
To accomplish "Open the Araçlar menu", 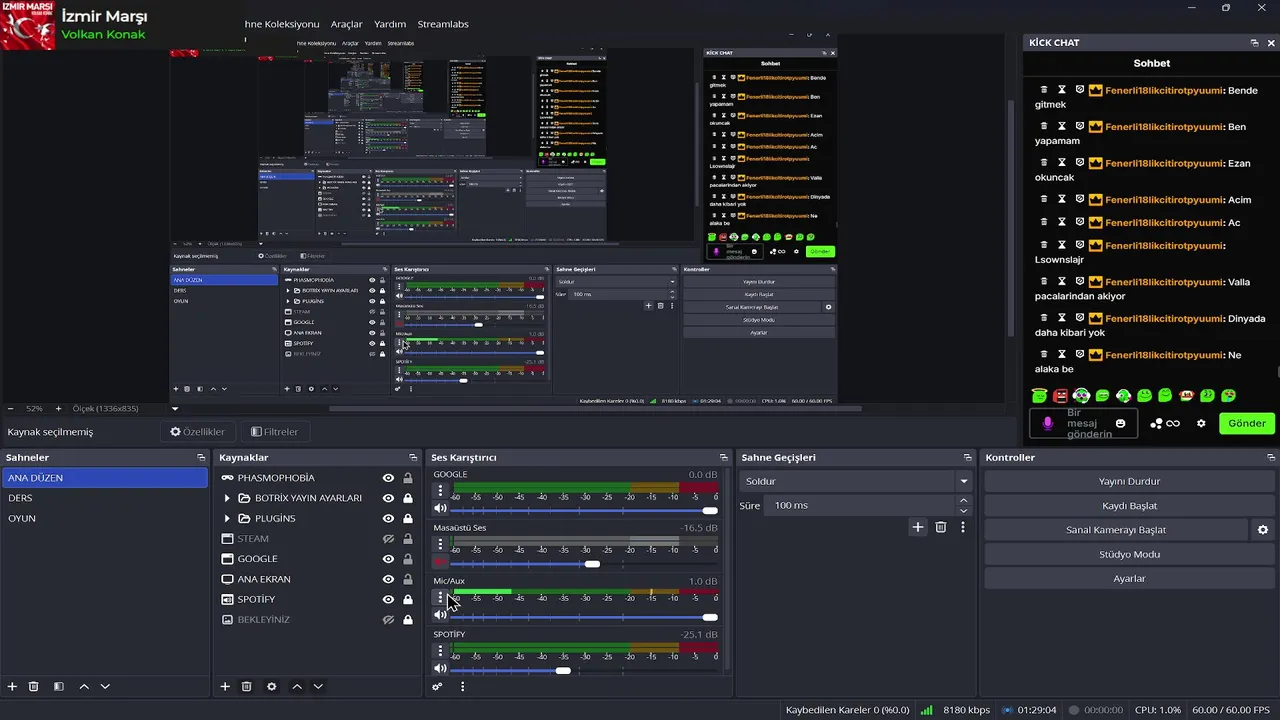I will tap(346, 24).
